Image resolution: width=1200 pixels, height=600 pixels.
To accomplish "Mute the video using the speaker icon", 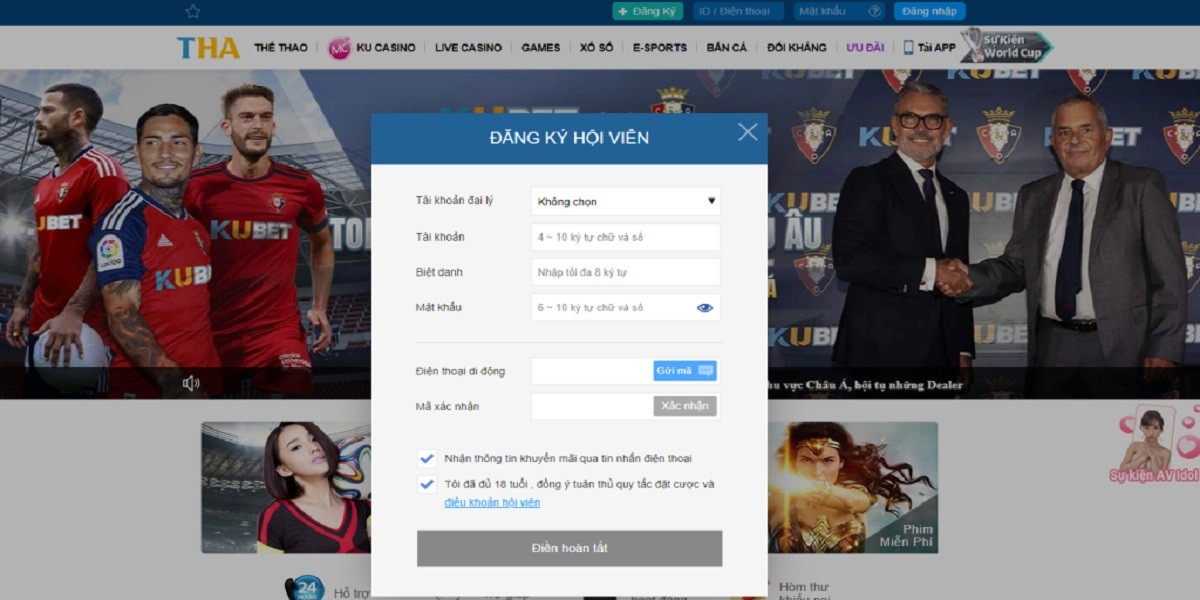I will pos(191,383).
